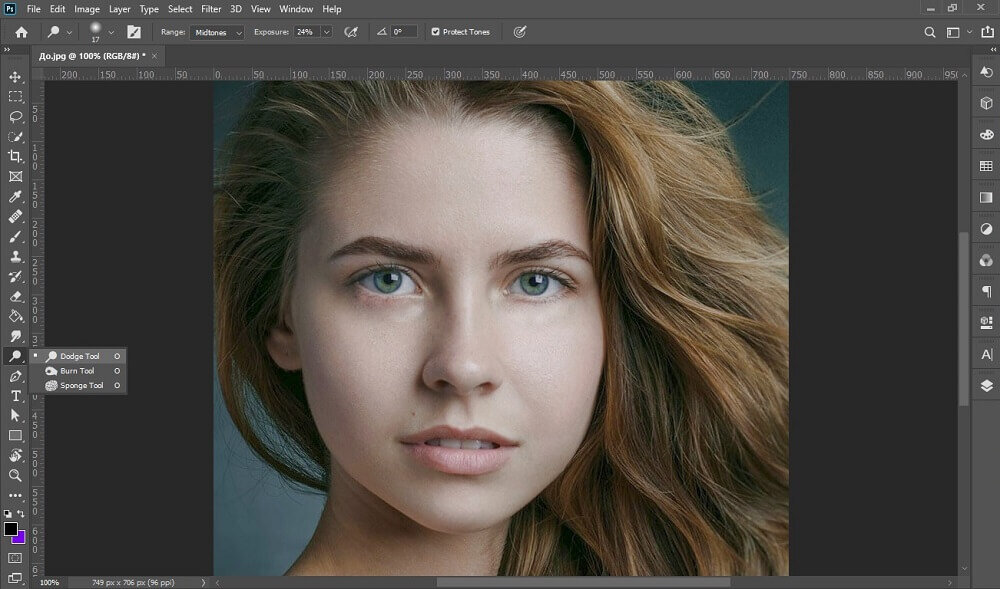Activate the Zoom tool in the toolbar
This screenshot has height=589, width=1000.
[15, 476]
